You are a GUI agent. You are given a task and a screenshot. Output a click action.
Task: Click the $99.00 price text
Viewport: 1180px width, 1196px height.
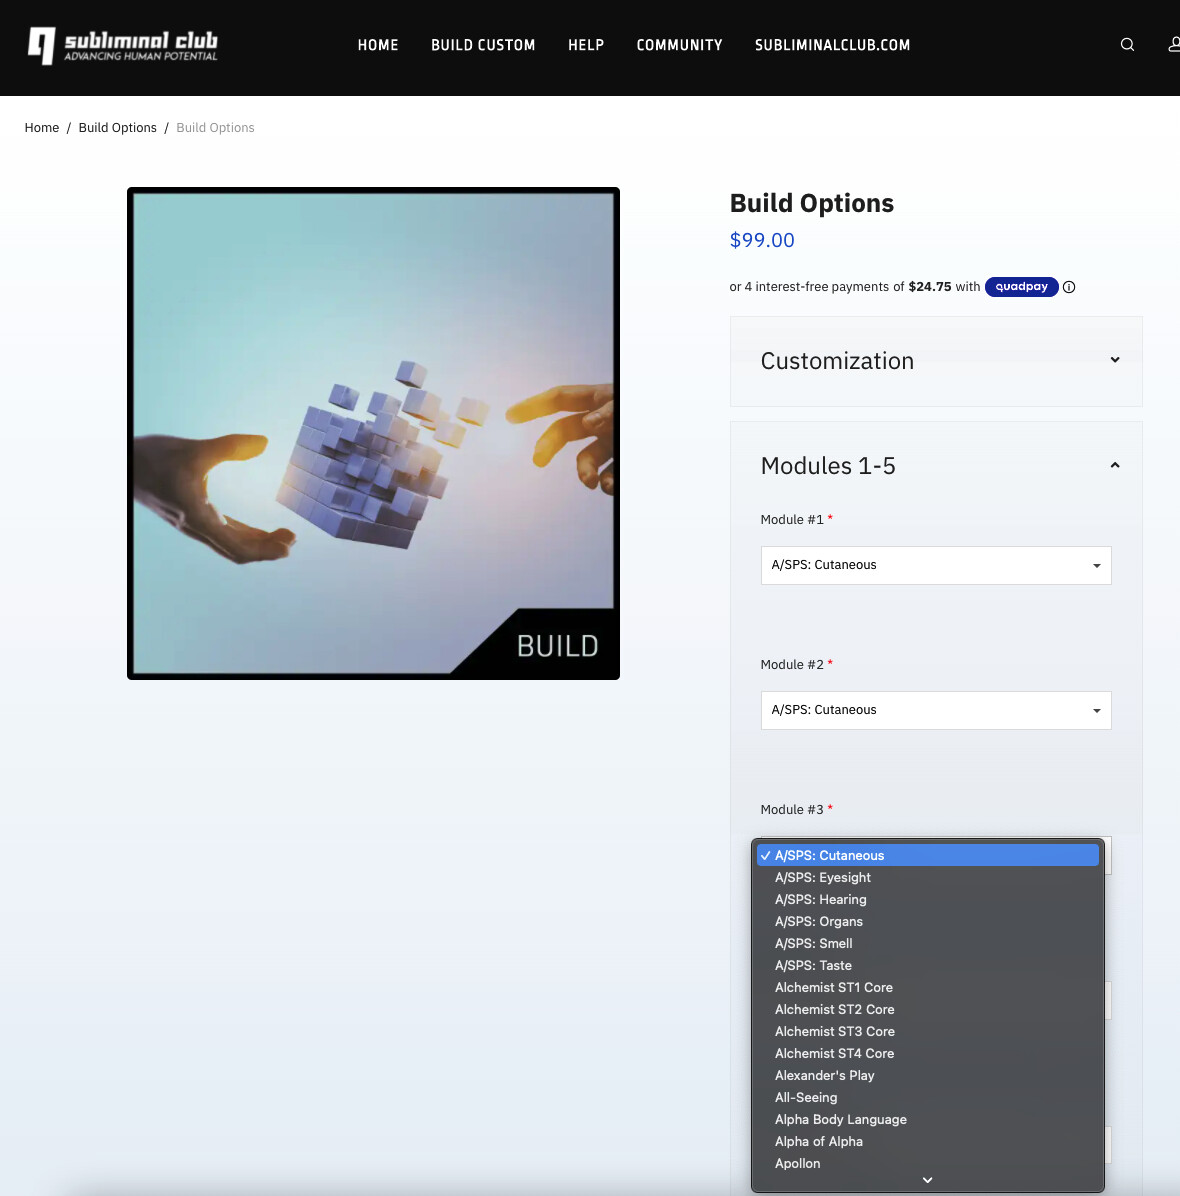(x=762, y=240)
